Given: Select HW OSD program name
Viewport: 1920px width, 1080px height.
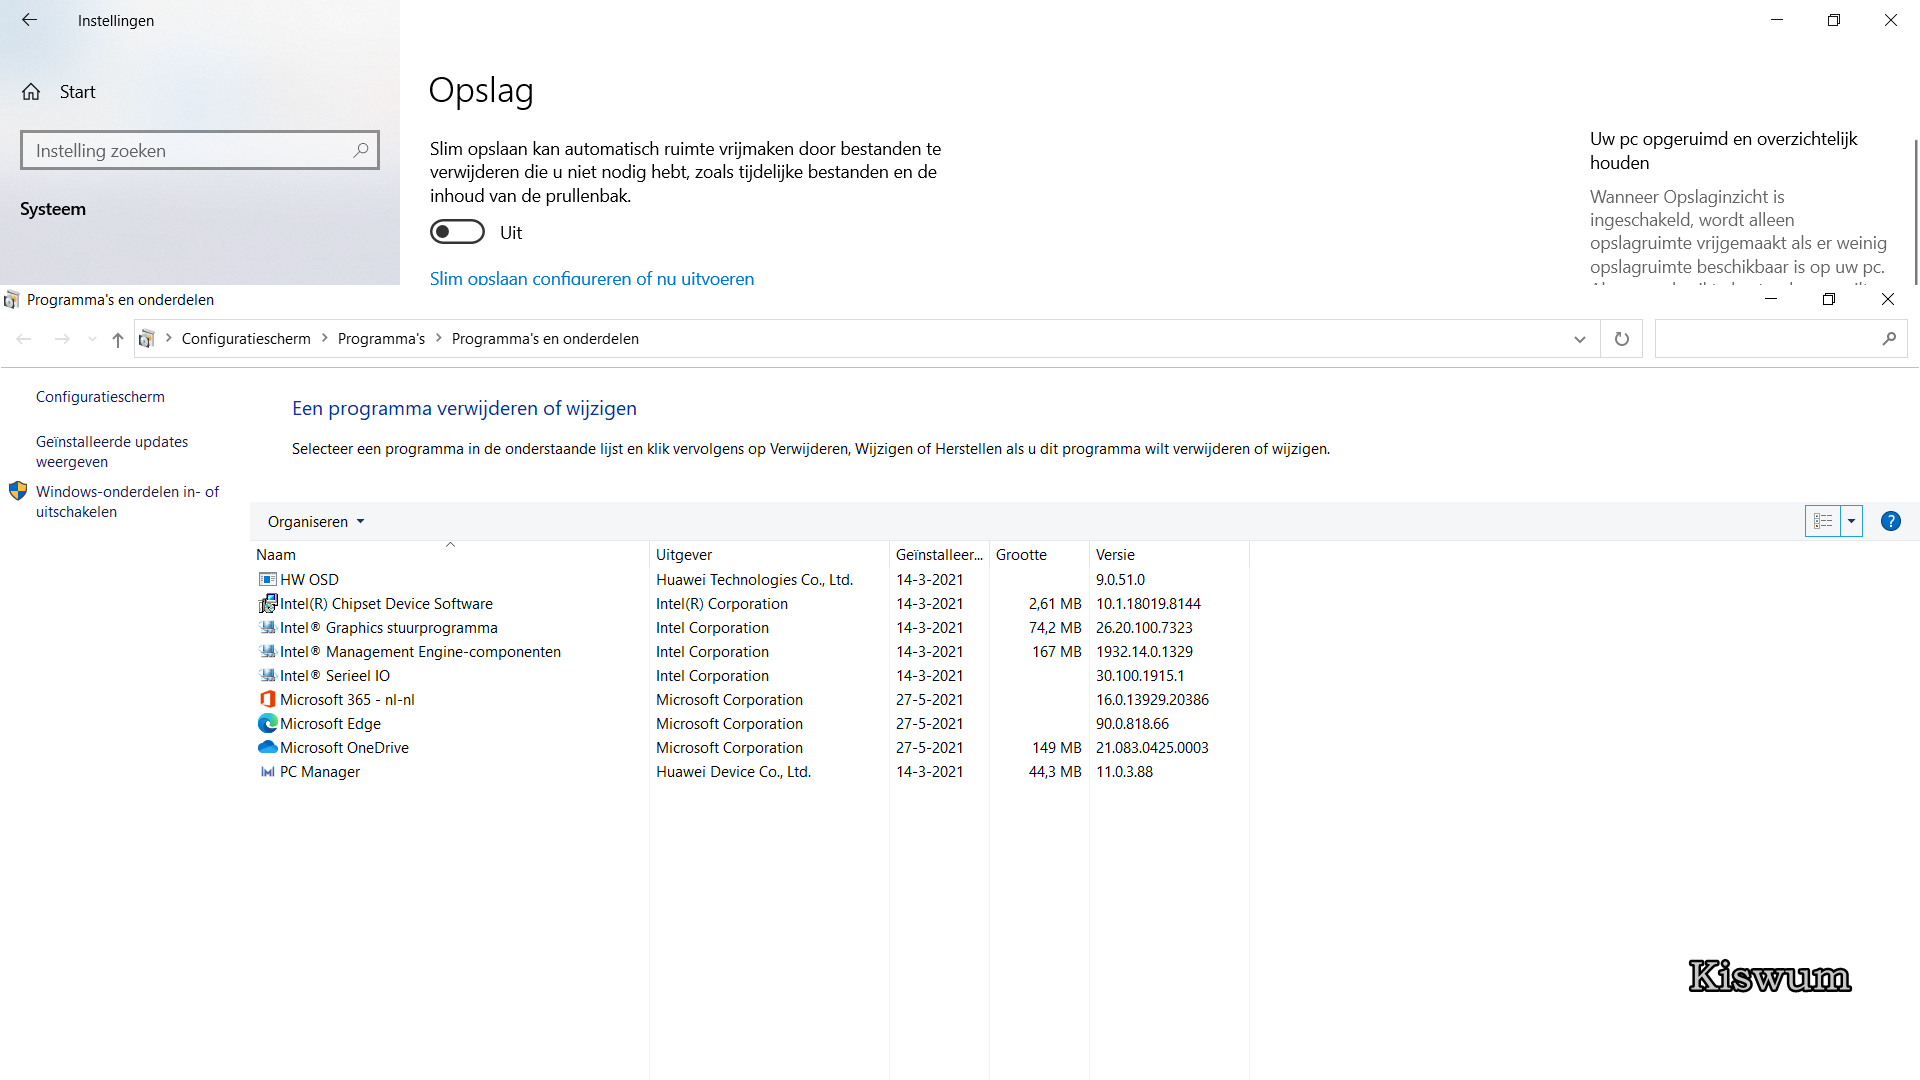Looking at the screenshot, I should (x=309, y=580).
